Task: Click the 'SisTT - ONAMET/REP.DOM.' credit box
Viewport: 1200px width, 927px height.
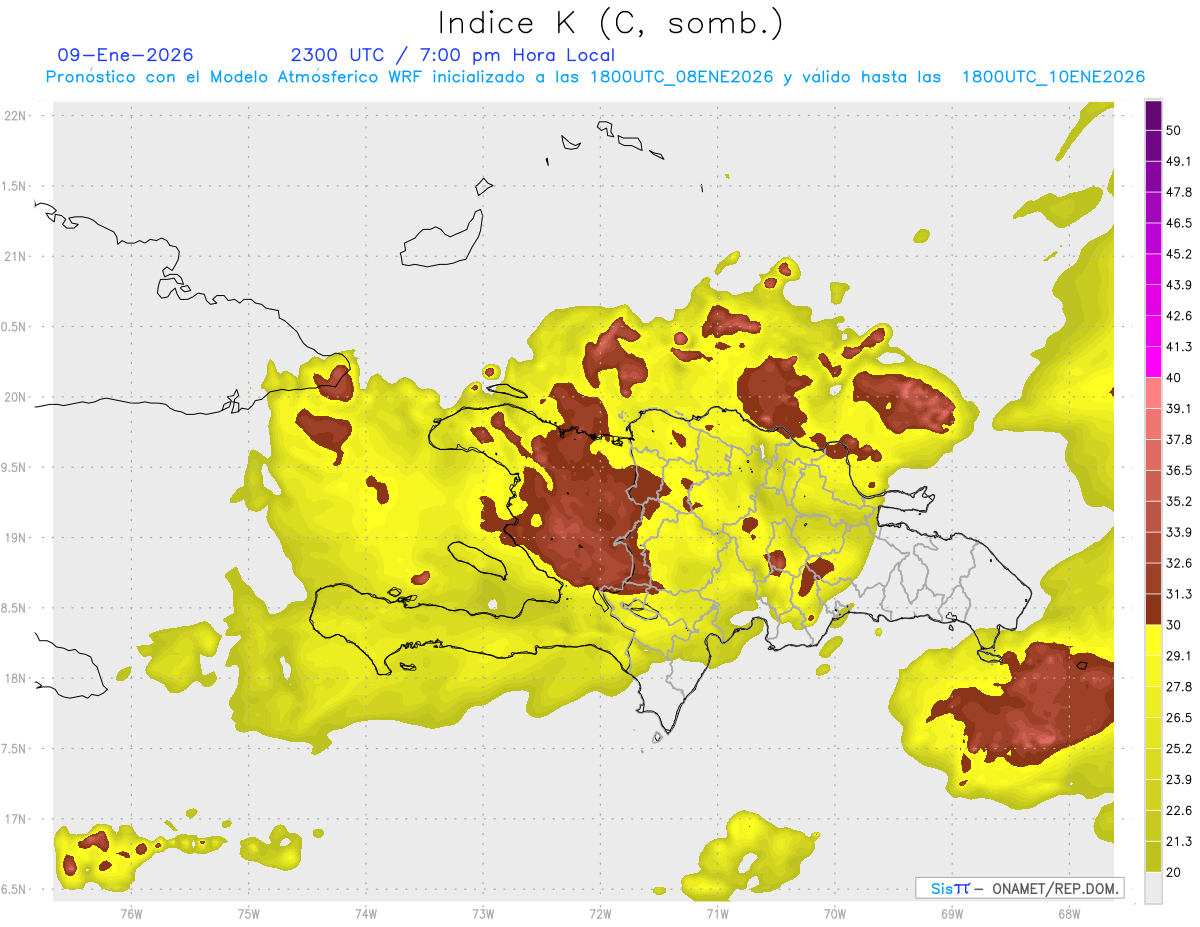Action: [x=1019, y=888]
